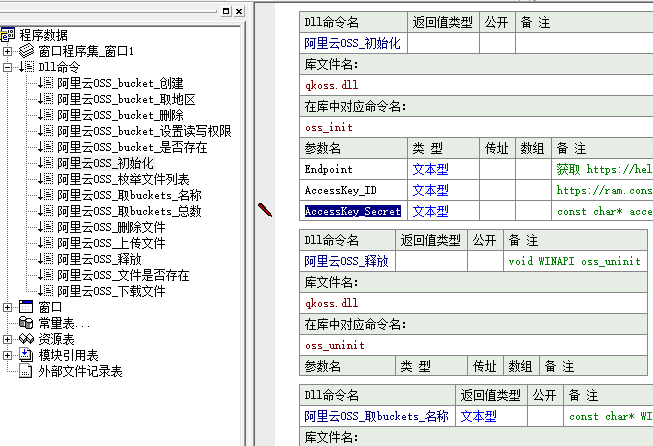Expand the 模块引用表 tree node
Viewport: 653px width, 446px height.
(7, 355)
